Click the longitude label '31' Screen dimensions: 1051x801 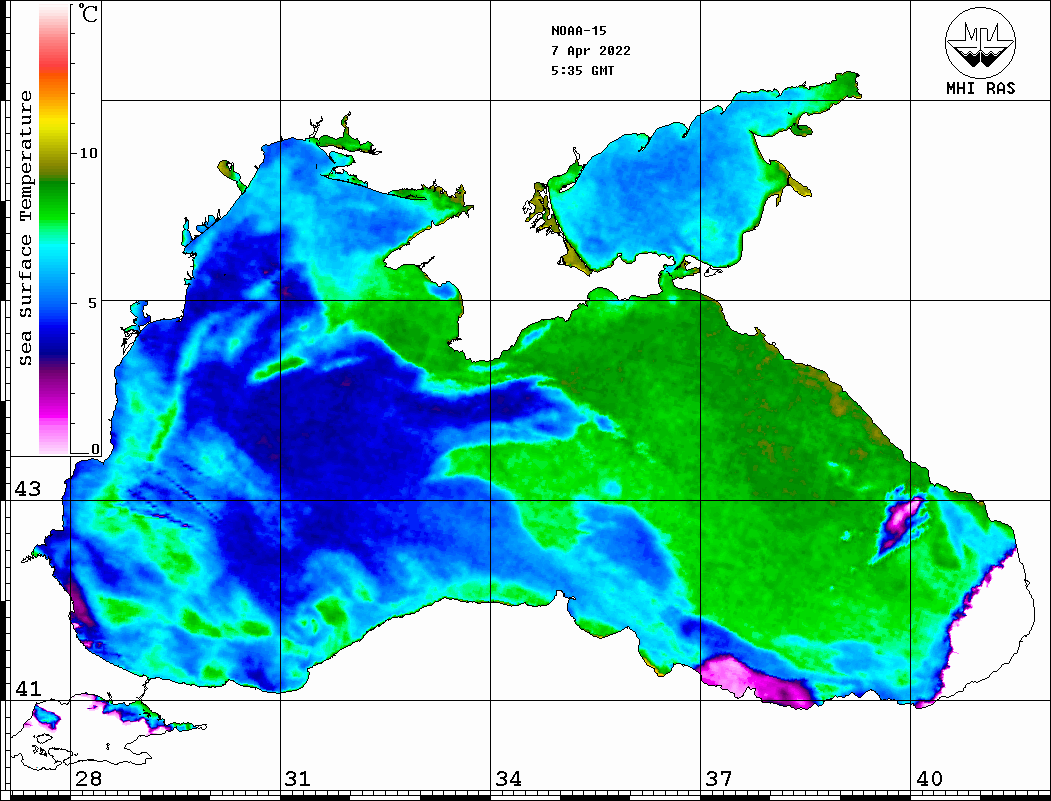click(298, 779)
